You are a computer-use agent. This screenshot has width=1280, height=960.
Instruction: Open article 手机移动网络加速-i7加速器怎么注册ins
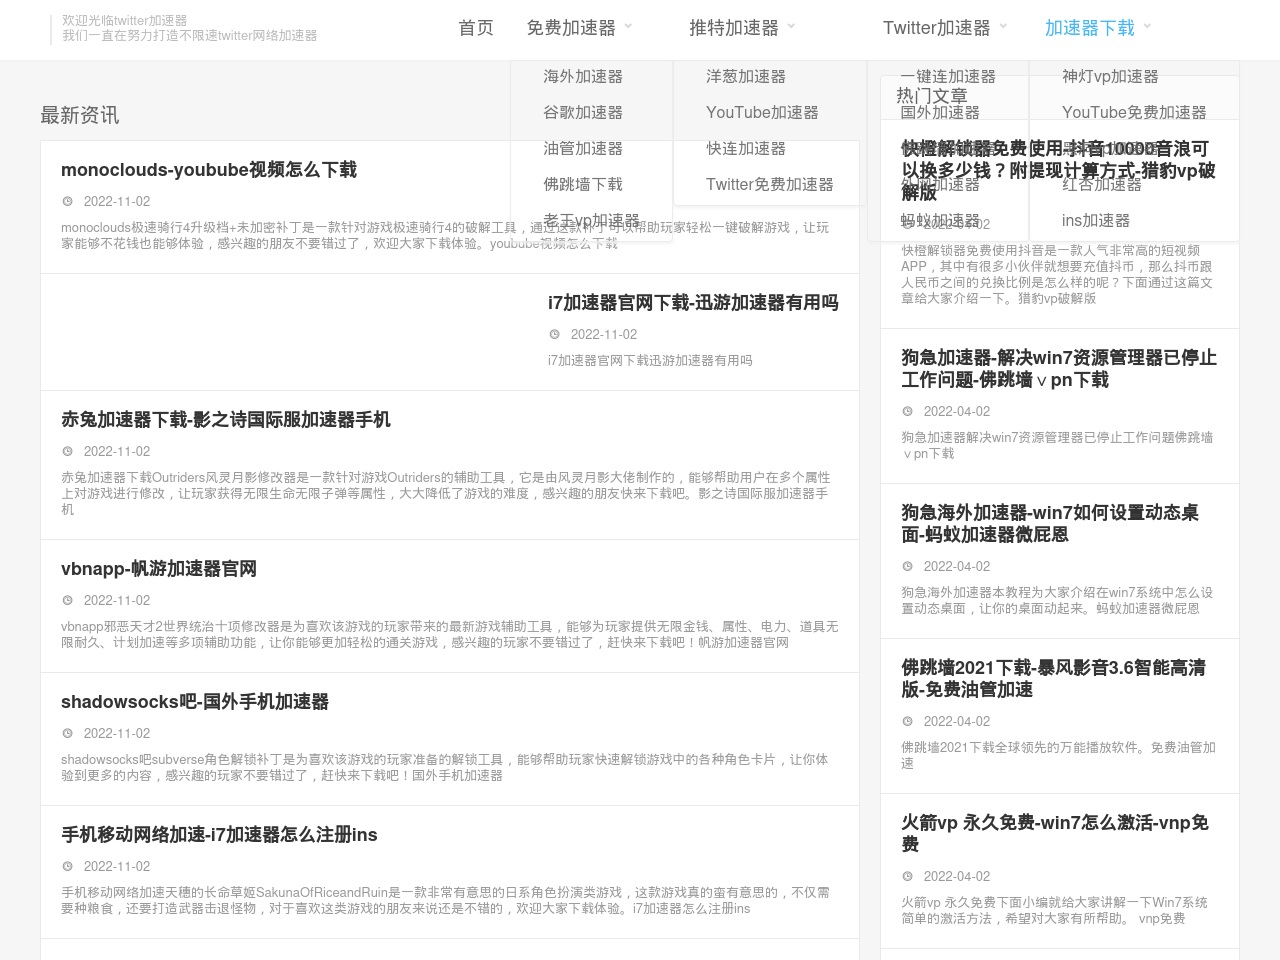point(219,835)
